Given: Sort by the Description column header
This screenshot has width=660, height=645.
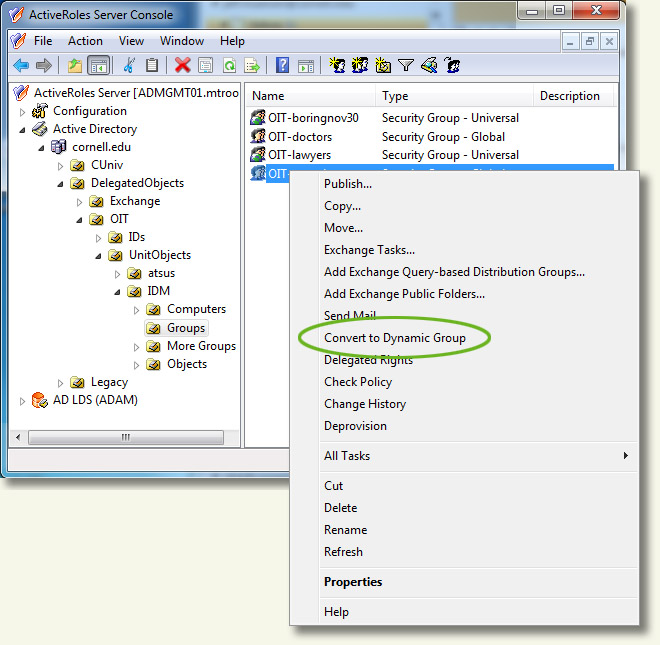Looking at the screenshot, I should point(574,96).
